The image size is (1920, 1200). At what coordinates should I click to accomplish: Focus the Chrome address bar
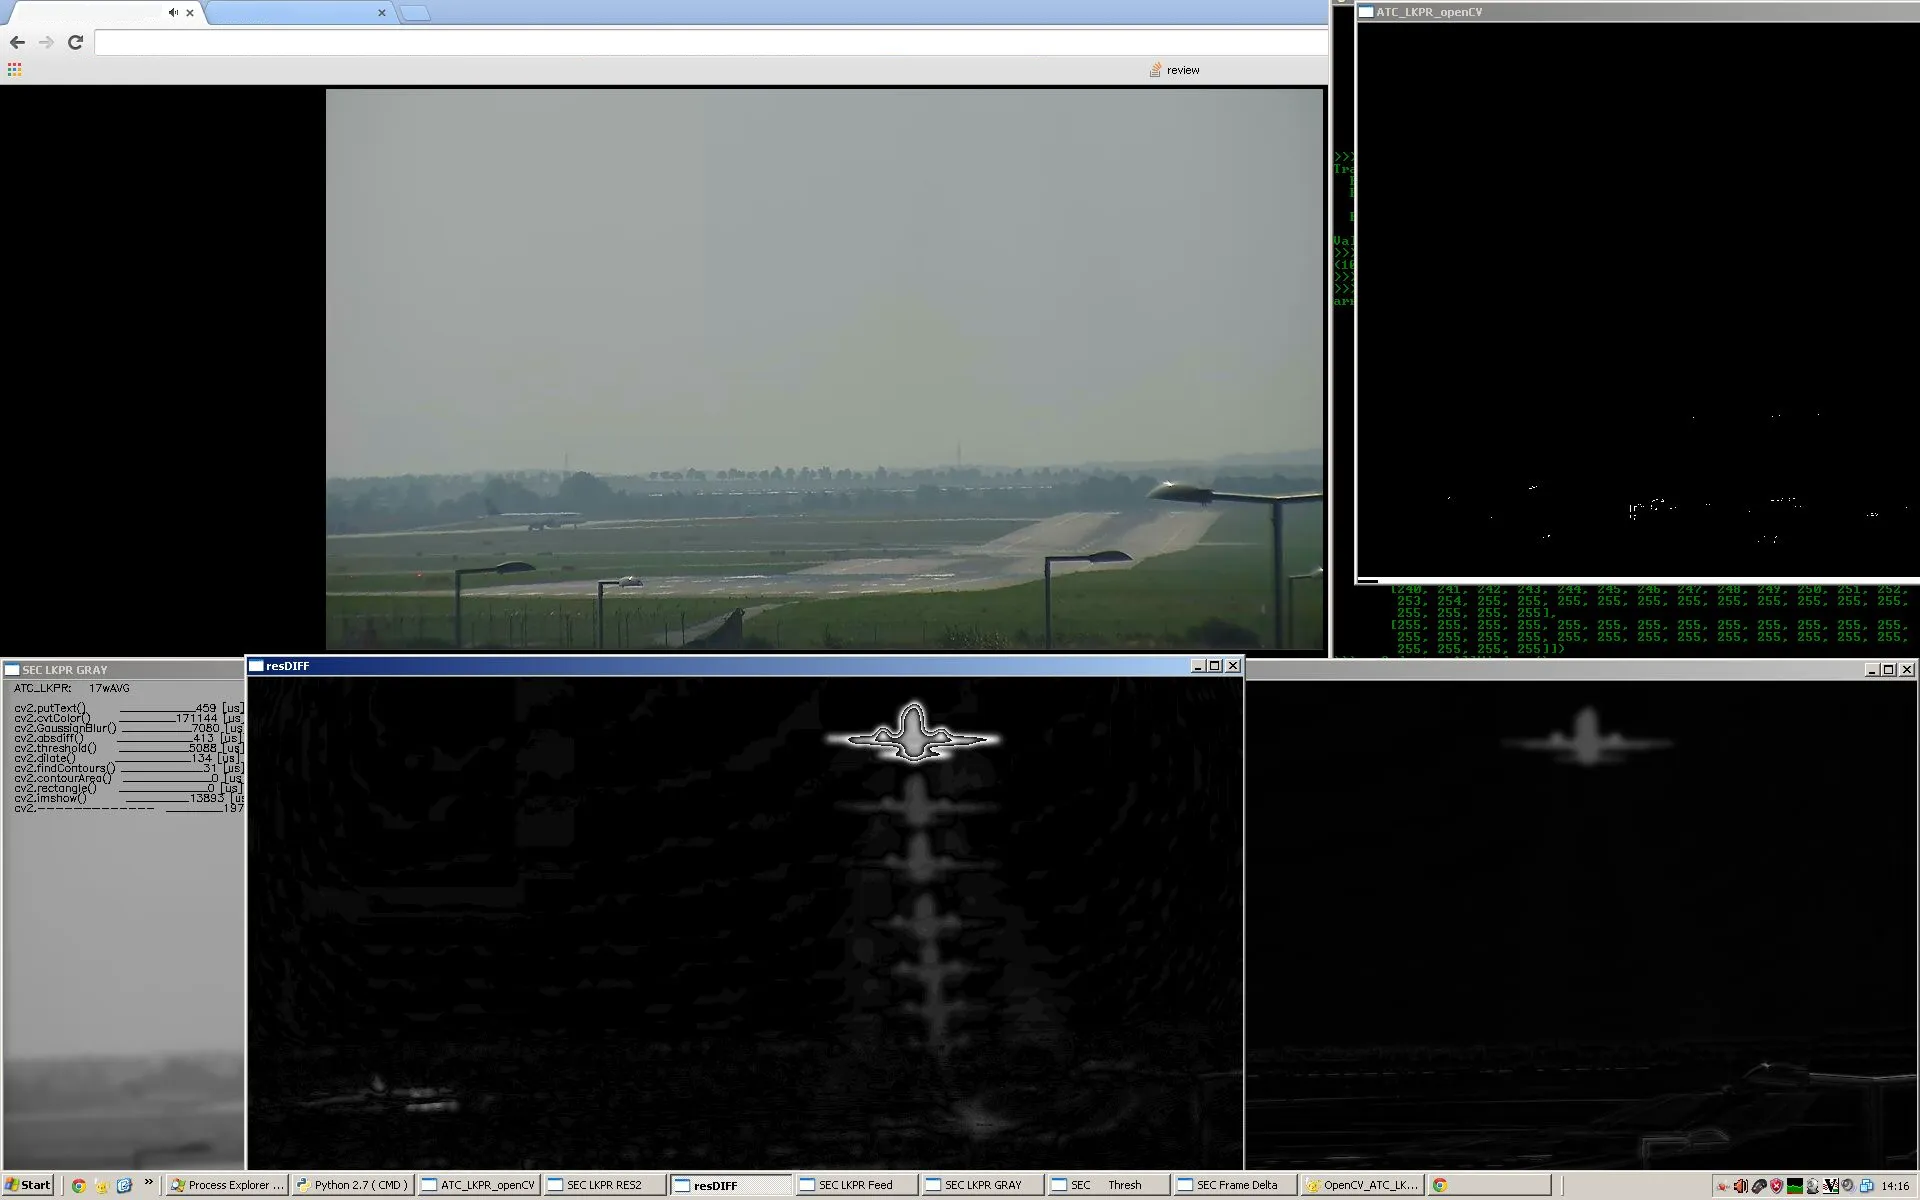(x=700, y=42)
